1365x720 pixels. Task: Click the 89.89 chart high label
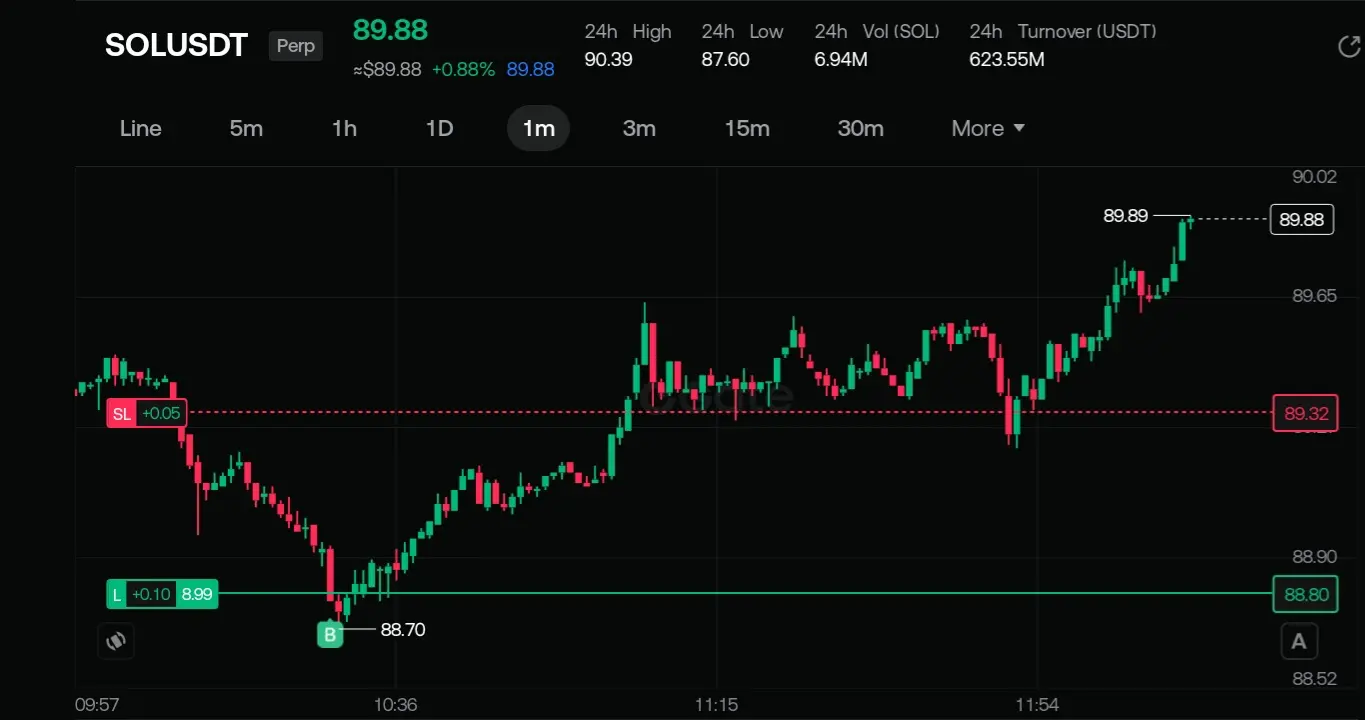coord(1126,215)
